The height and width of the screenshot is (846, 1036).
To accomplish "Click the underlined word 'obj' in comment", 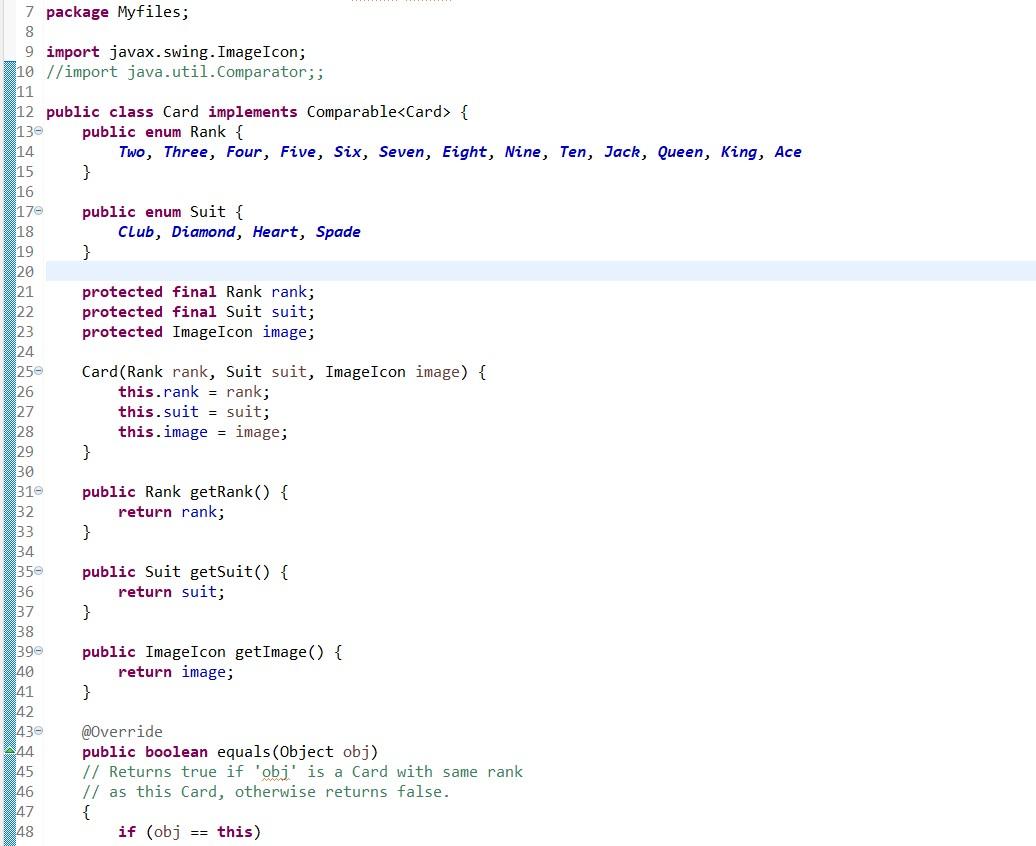I will tap(274, 771).
